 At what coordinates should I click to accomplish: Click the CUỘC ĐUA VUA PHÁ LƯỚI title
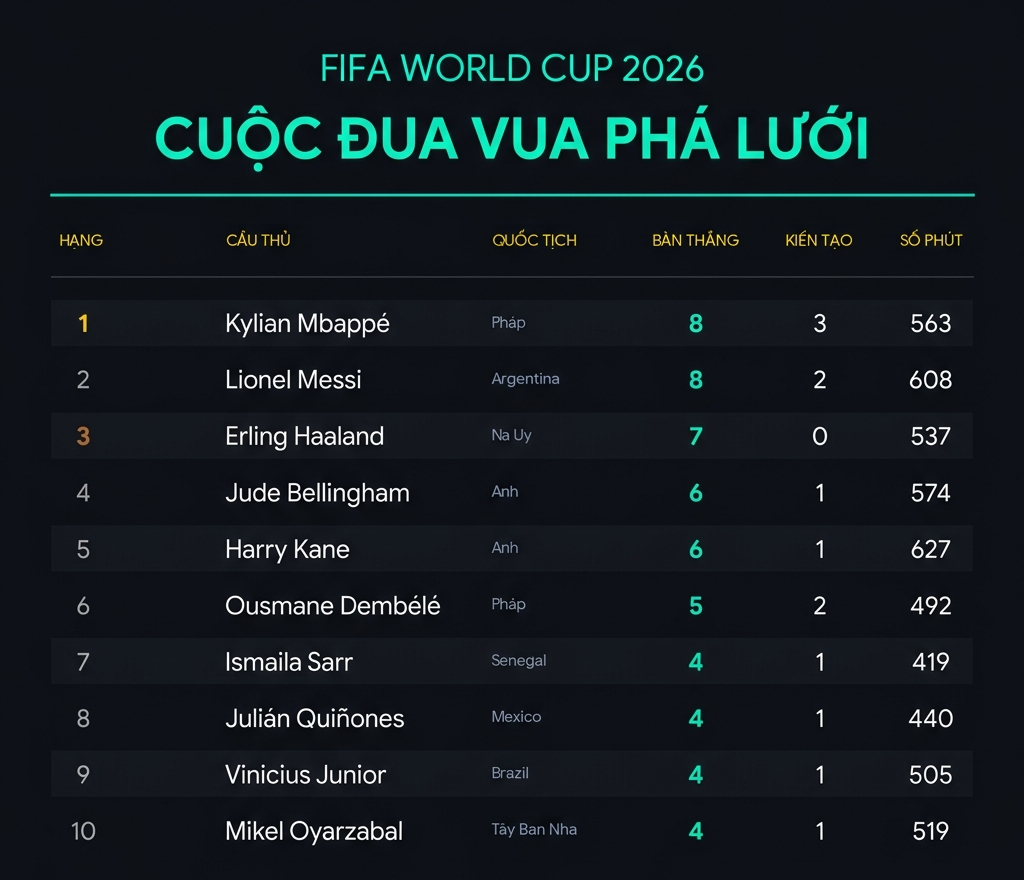tap(512, 137)
